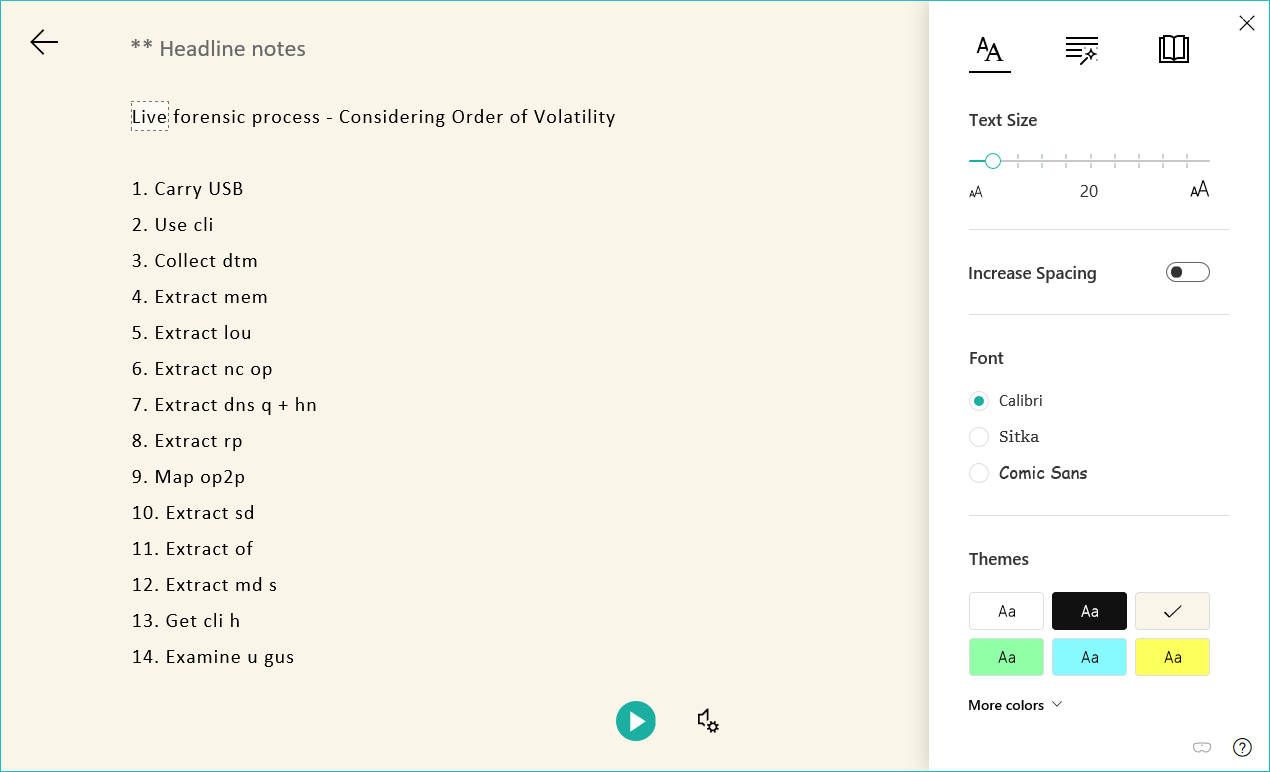This screenshot has width=1270, height=772.
Task: Click the VR headset icon
Action: click(x=1202, y=747)
